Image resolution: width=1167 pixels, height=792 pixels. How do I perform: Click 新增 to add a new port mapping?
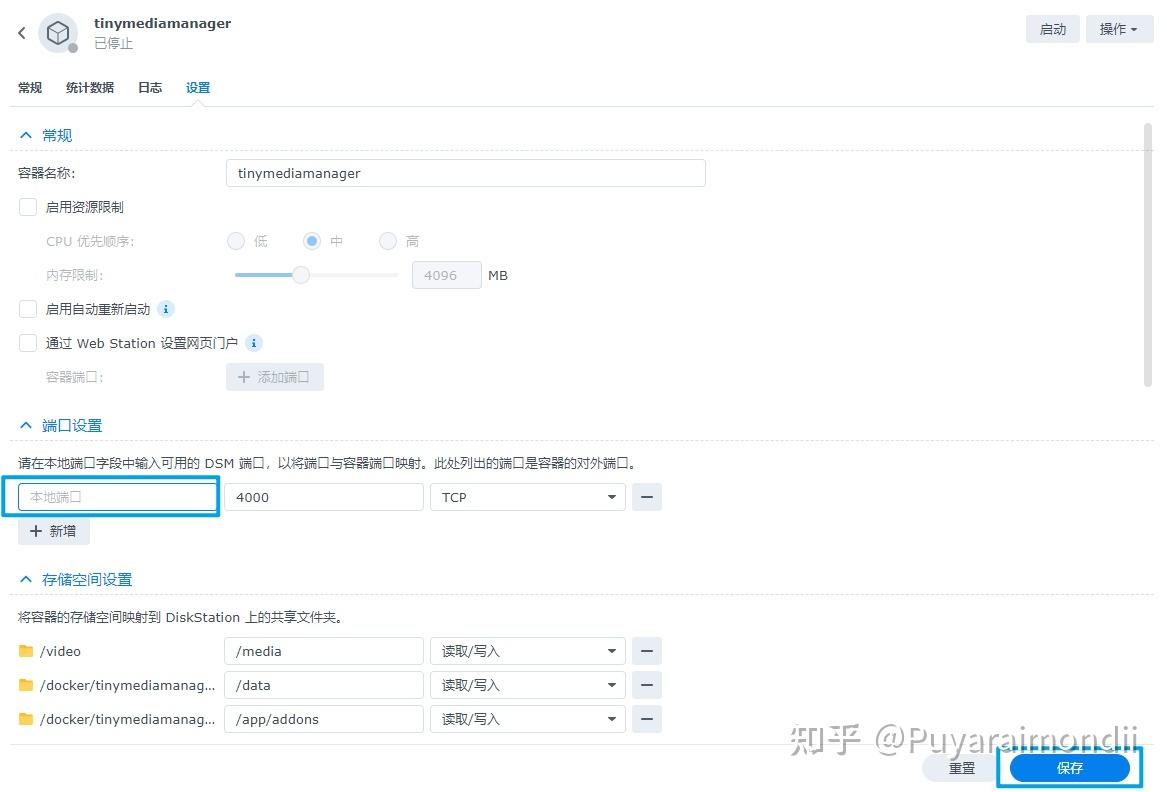point(53,531)
